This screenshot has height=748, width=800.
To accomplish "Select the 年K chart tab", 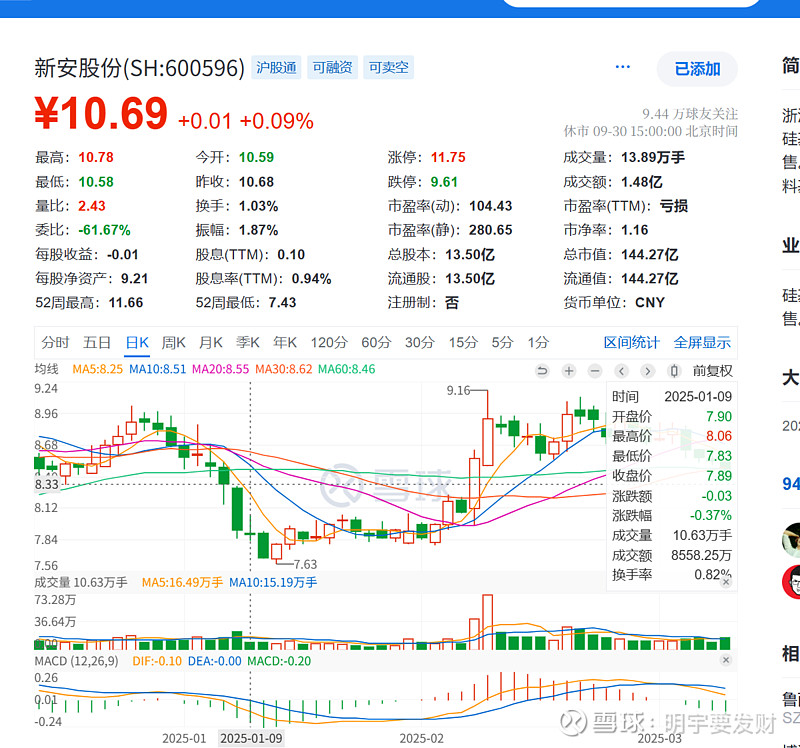I will point(285,342).
